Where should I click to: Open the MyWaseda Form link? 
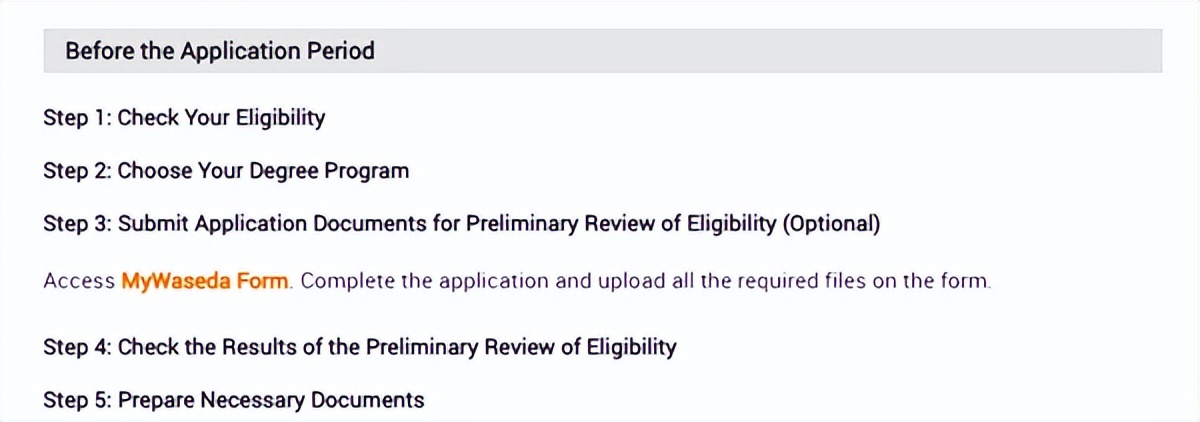[x=205, y=281]
